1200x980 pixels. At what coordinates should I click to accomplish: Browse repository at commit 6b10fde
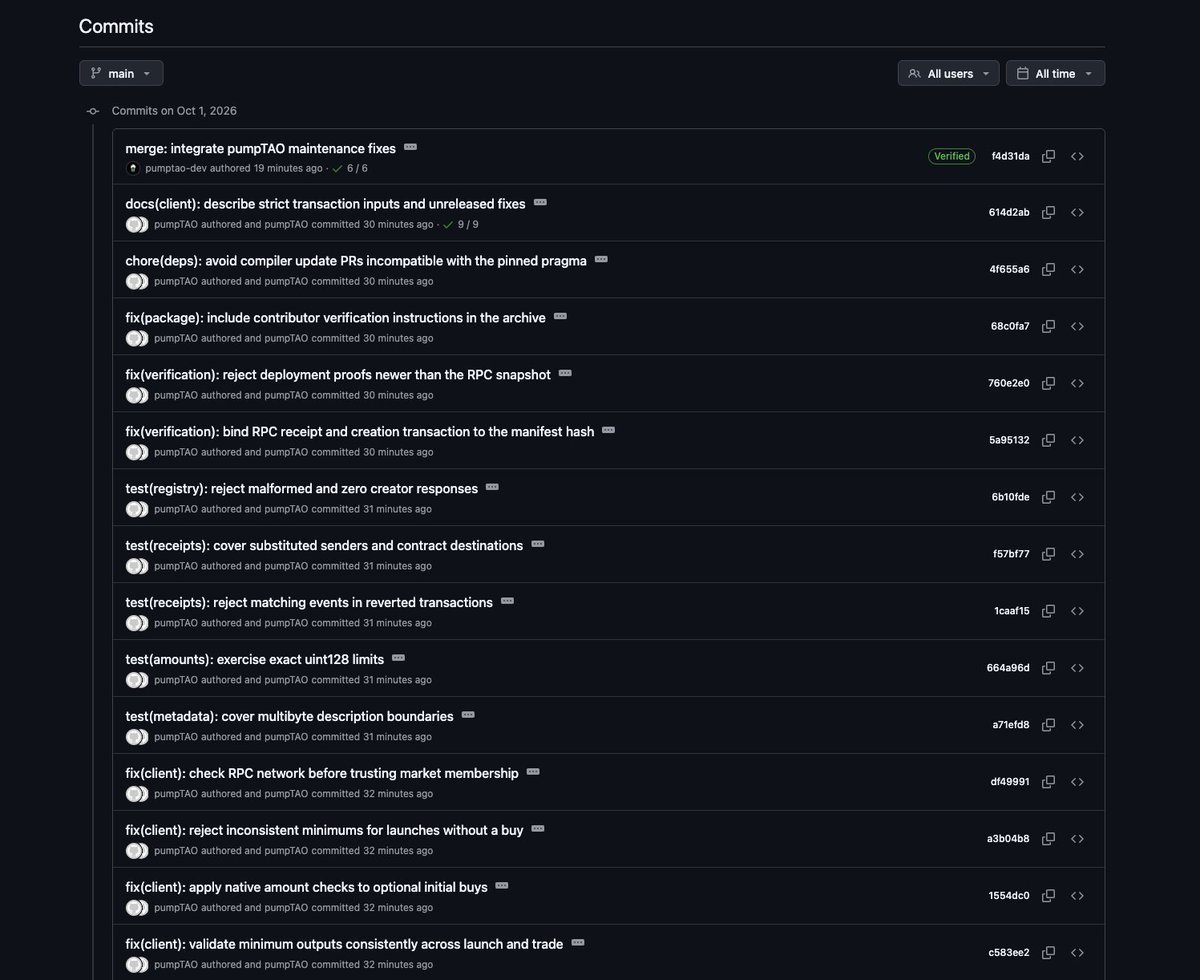(x=1078, y=497)
